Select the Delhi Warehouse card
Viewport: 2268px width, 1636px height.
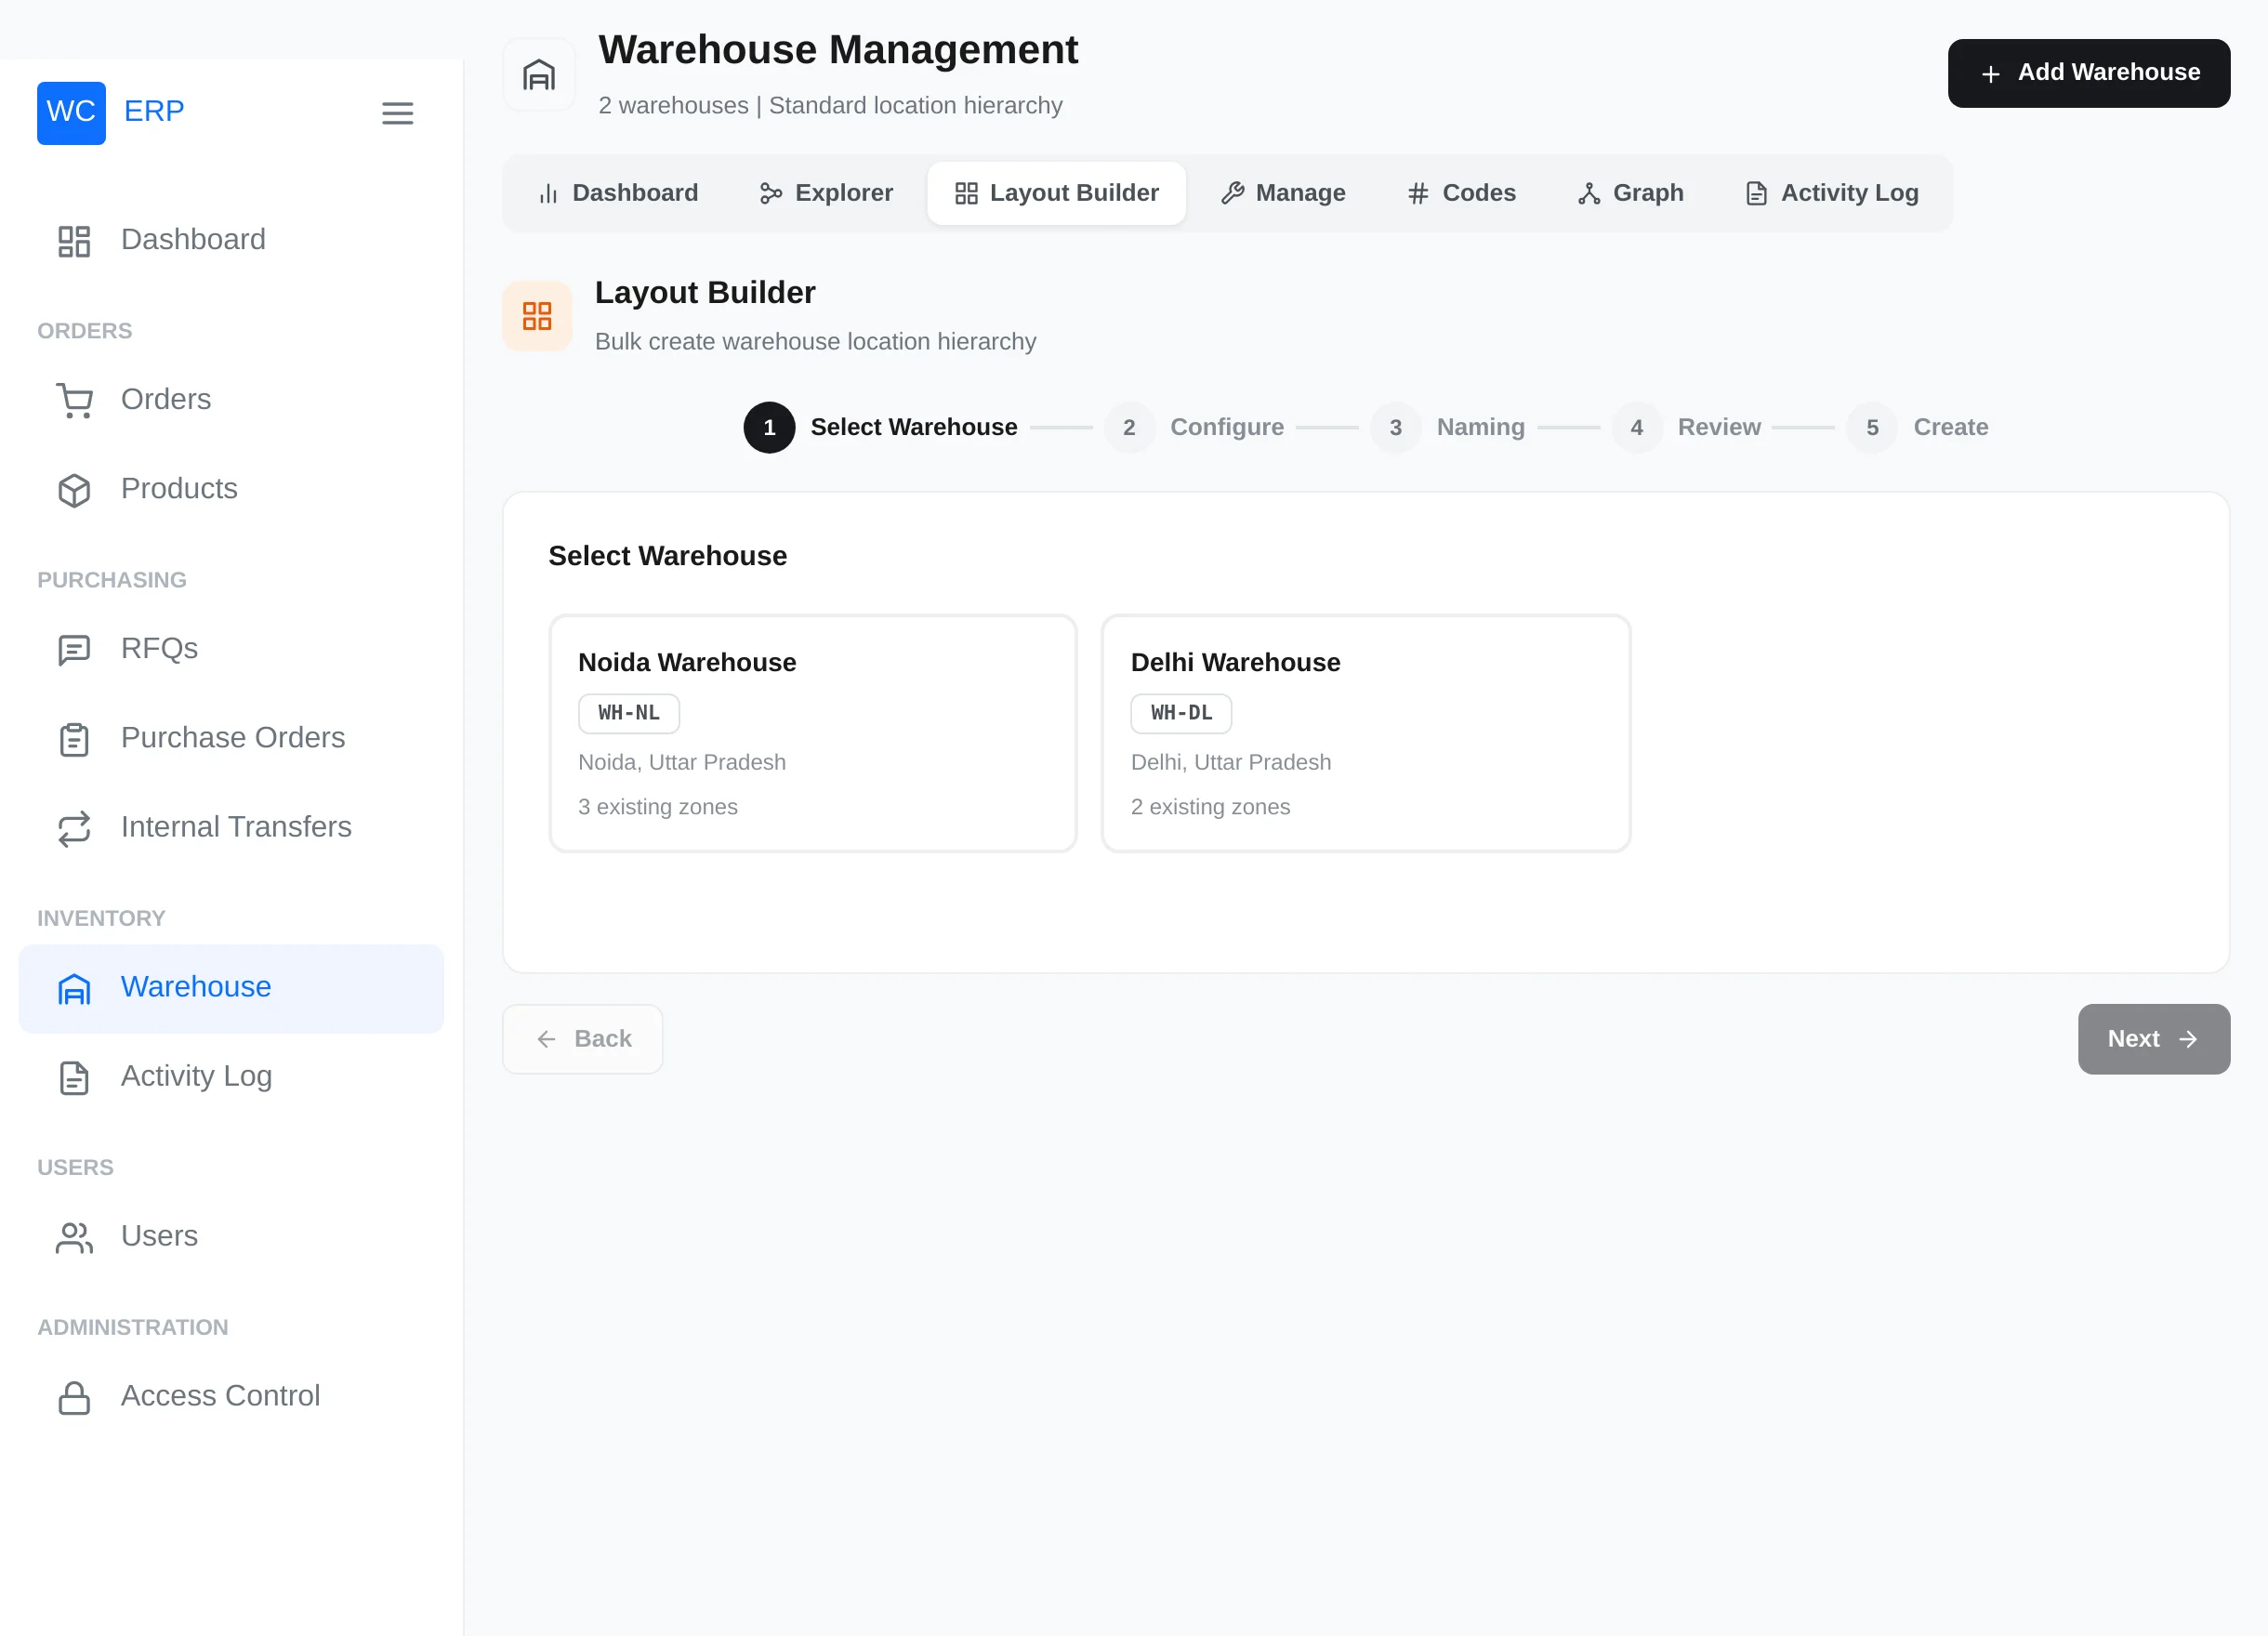1365,733
